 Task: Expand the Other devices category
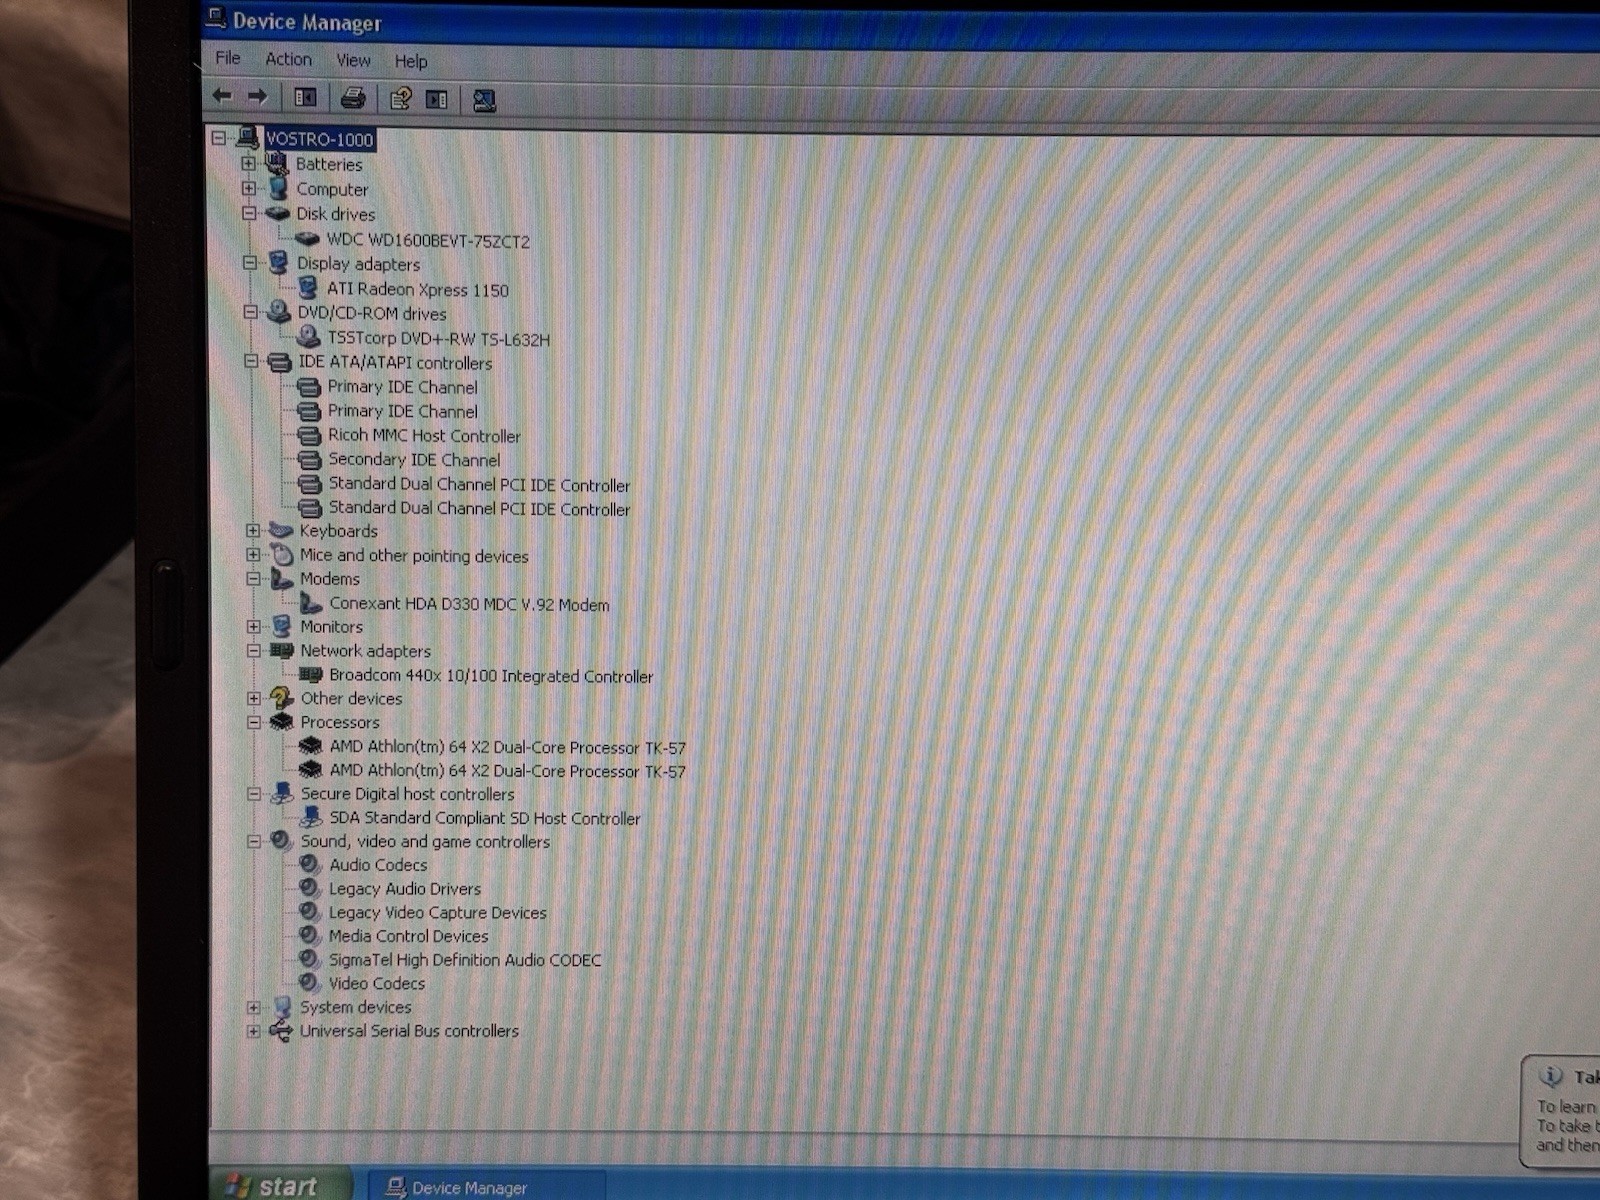coord(254,698)
